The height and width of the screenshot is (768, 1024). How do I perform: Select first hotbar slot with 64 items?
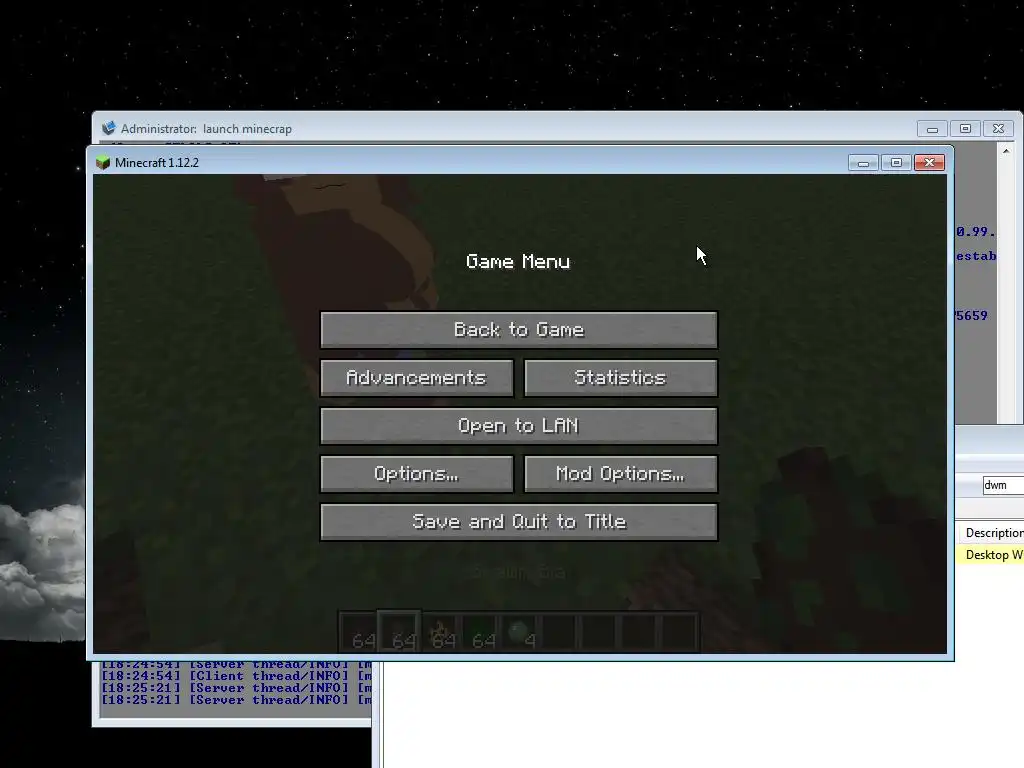360,633
